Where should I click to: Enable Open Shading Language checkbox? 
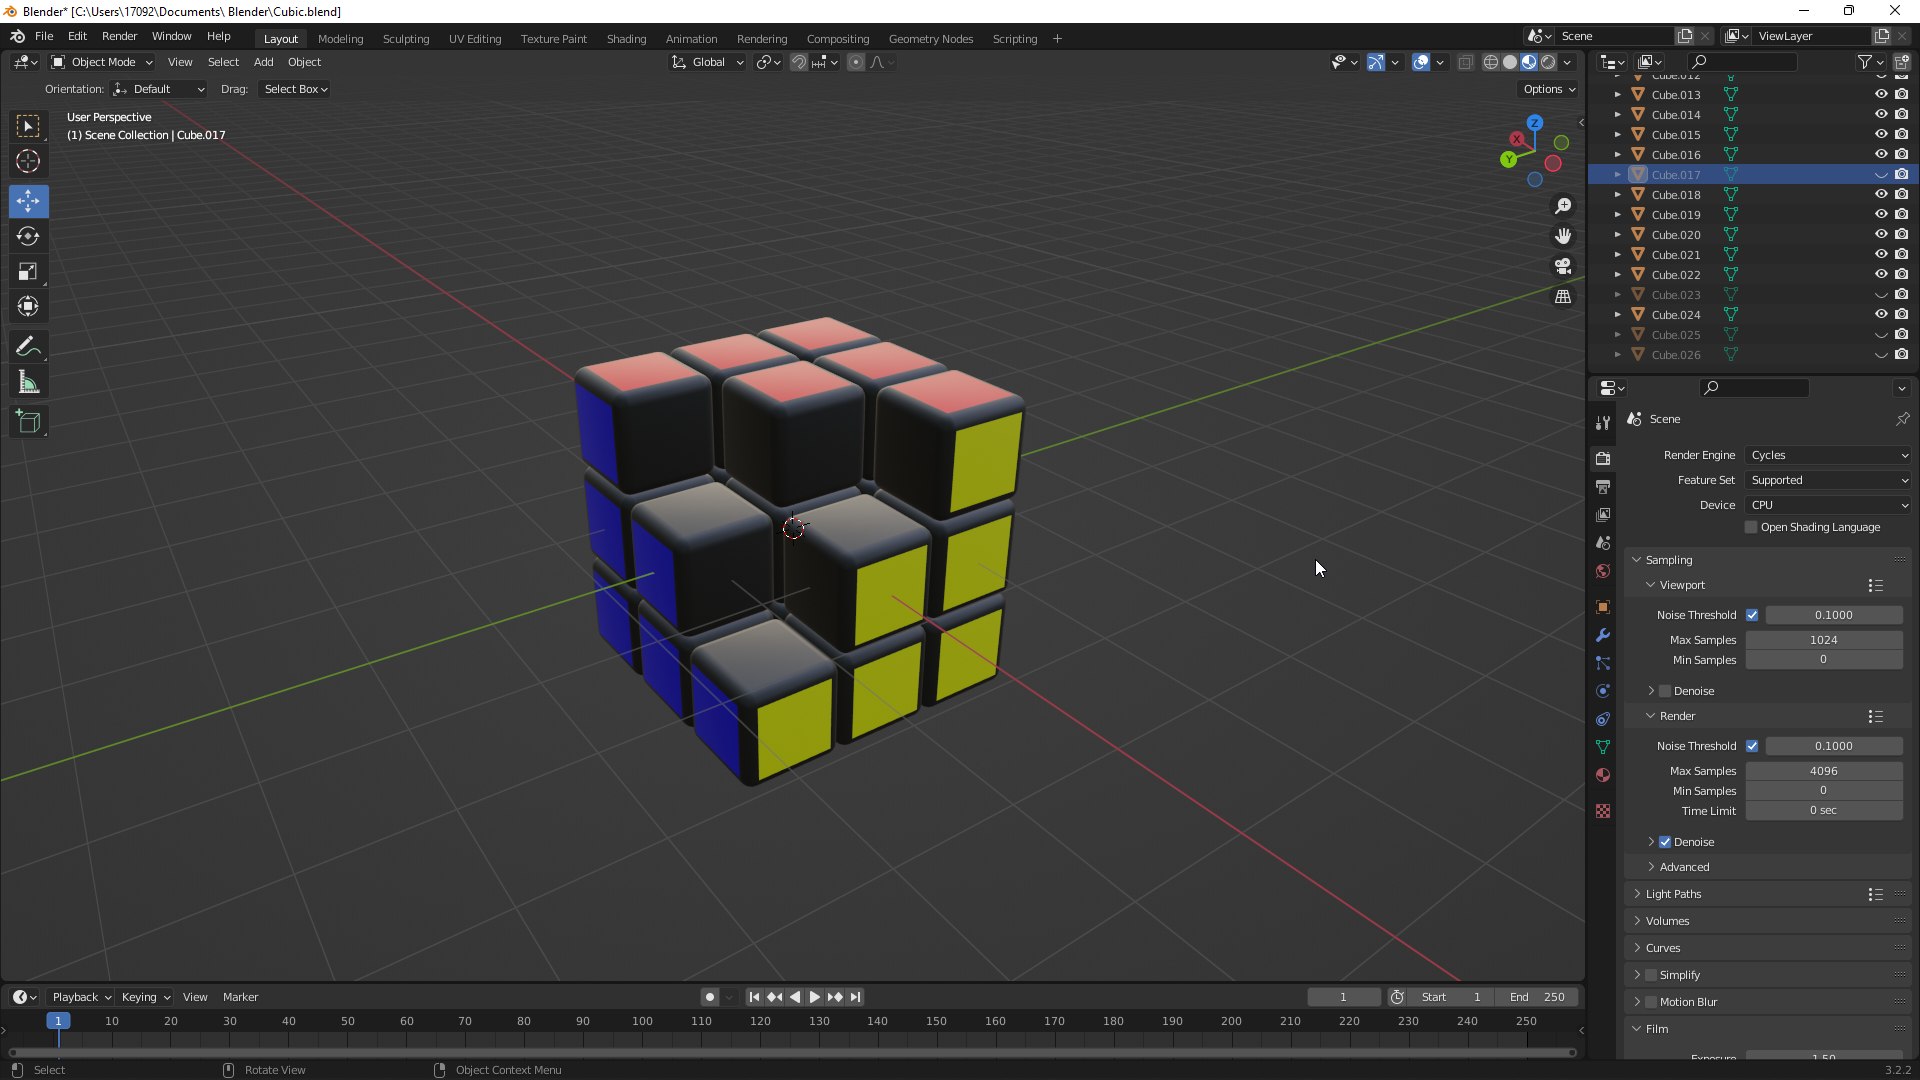[1751, 527]
